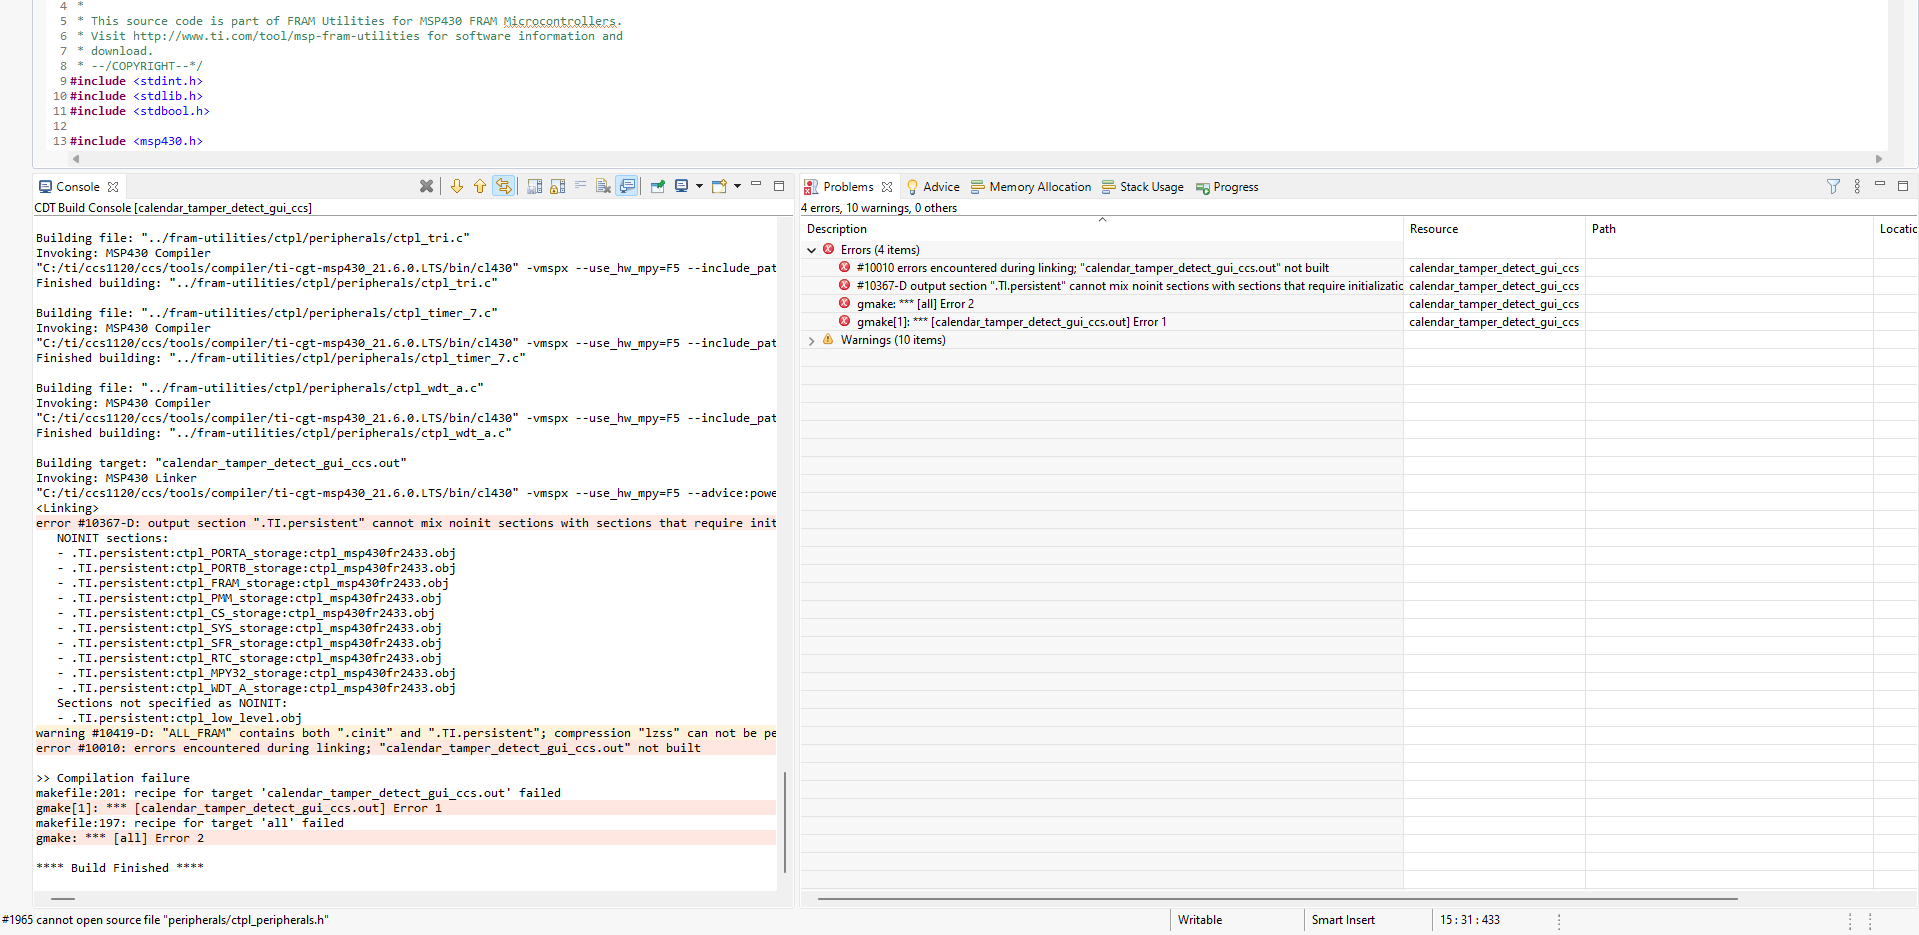Toggle Scroll Lock in the Console

point(558,186)
